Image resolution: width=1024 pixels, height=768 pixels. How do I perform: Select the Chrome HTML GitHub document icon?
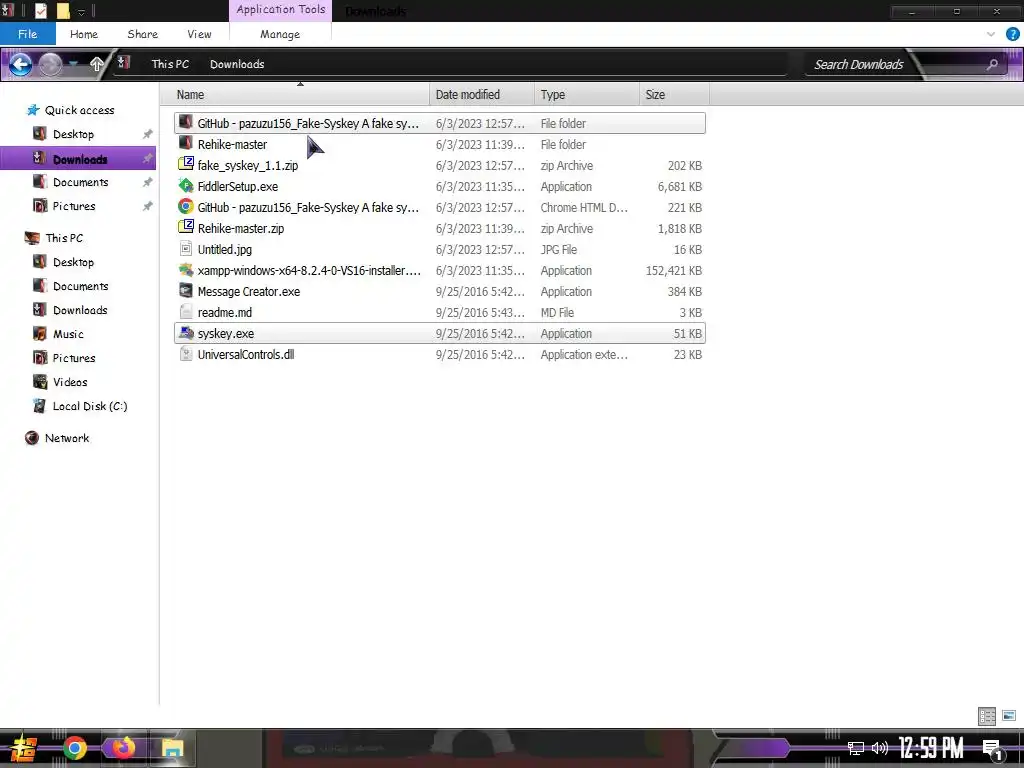tap(186, 206)
